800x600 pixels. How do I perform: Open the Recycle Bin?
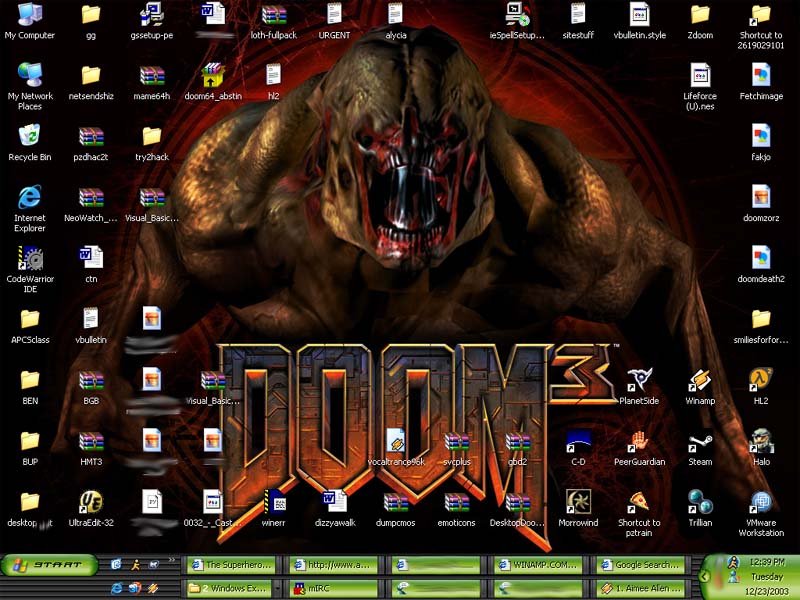point(30,143)
